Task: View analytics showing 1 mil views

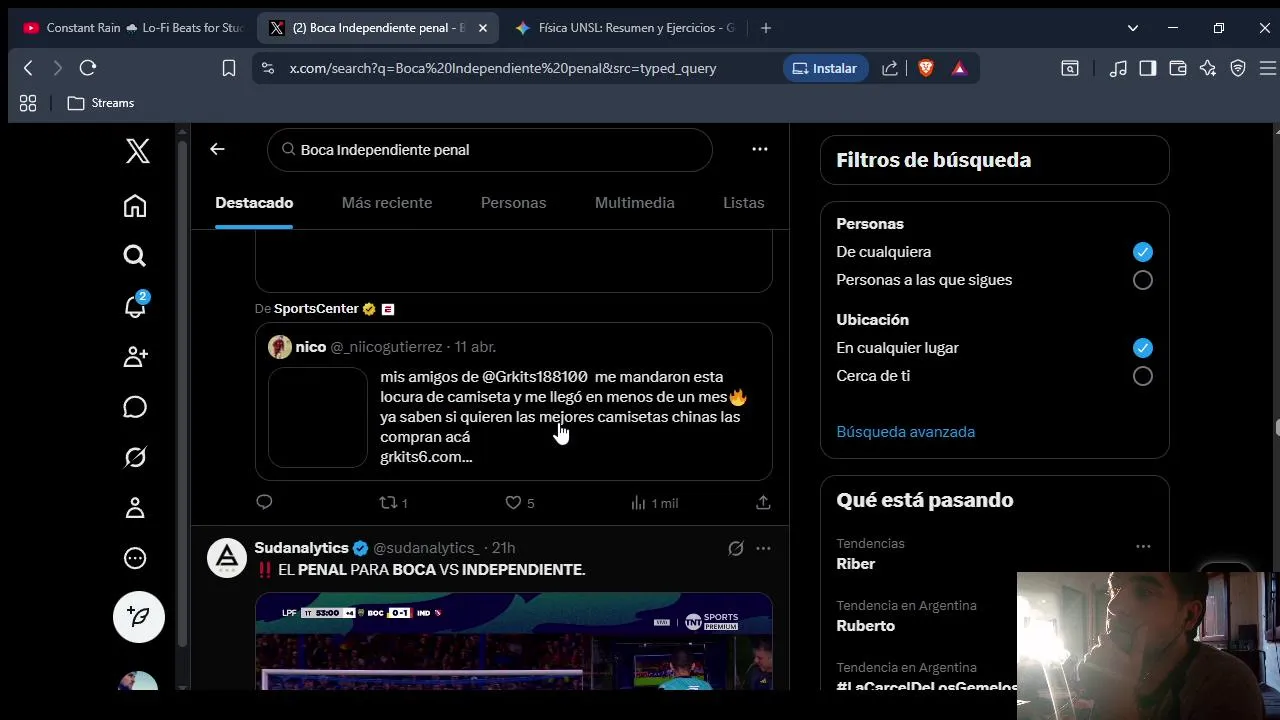Action: click(x=654, y=502)
